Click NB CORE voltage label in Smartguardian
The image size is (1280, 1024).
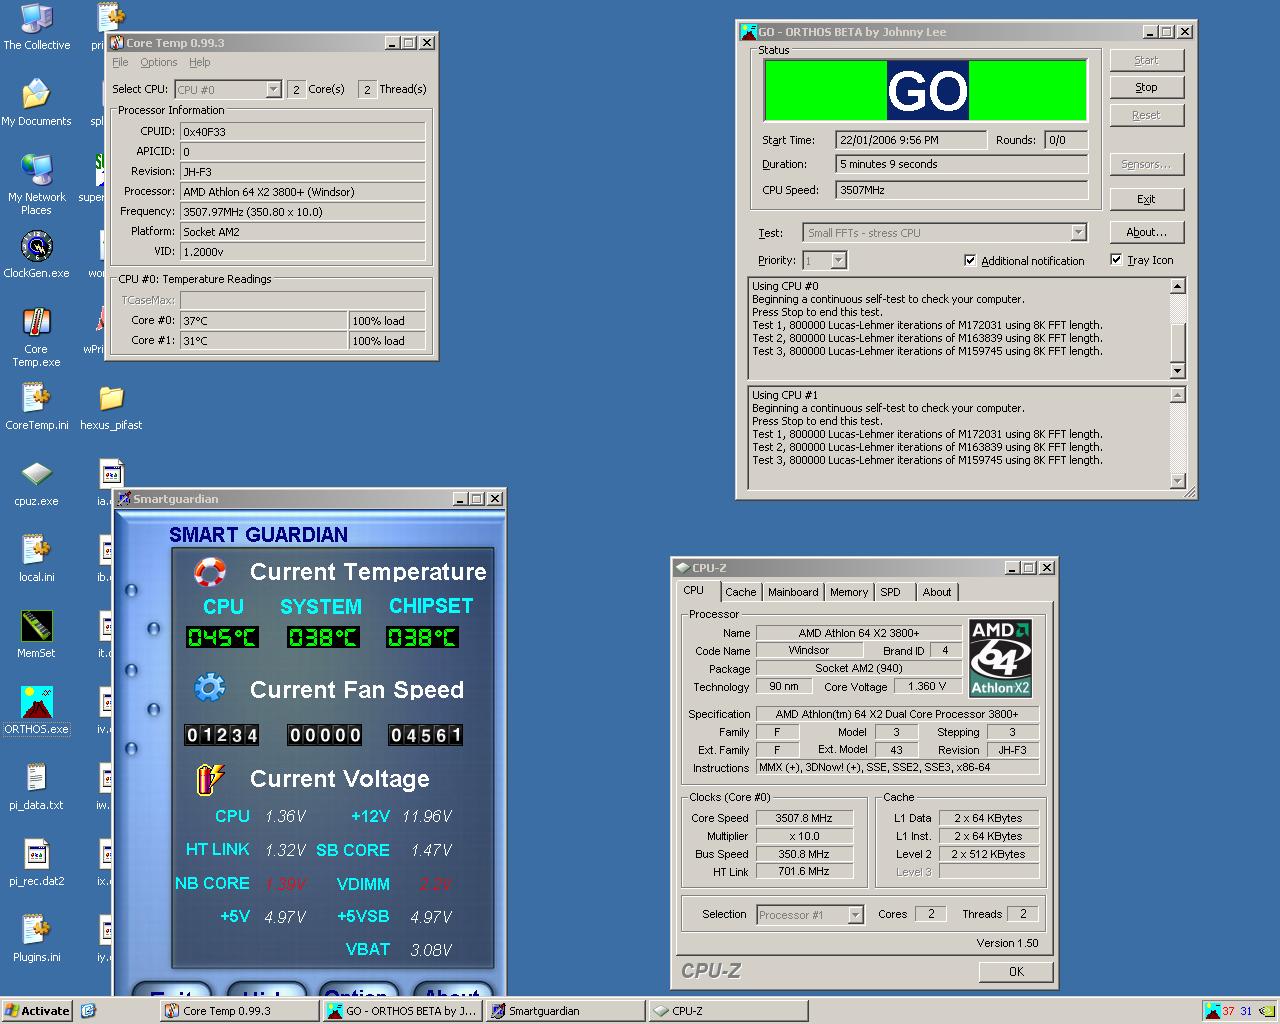coord(212,883)
